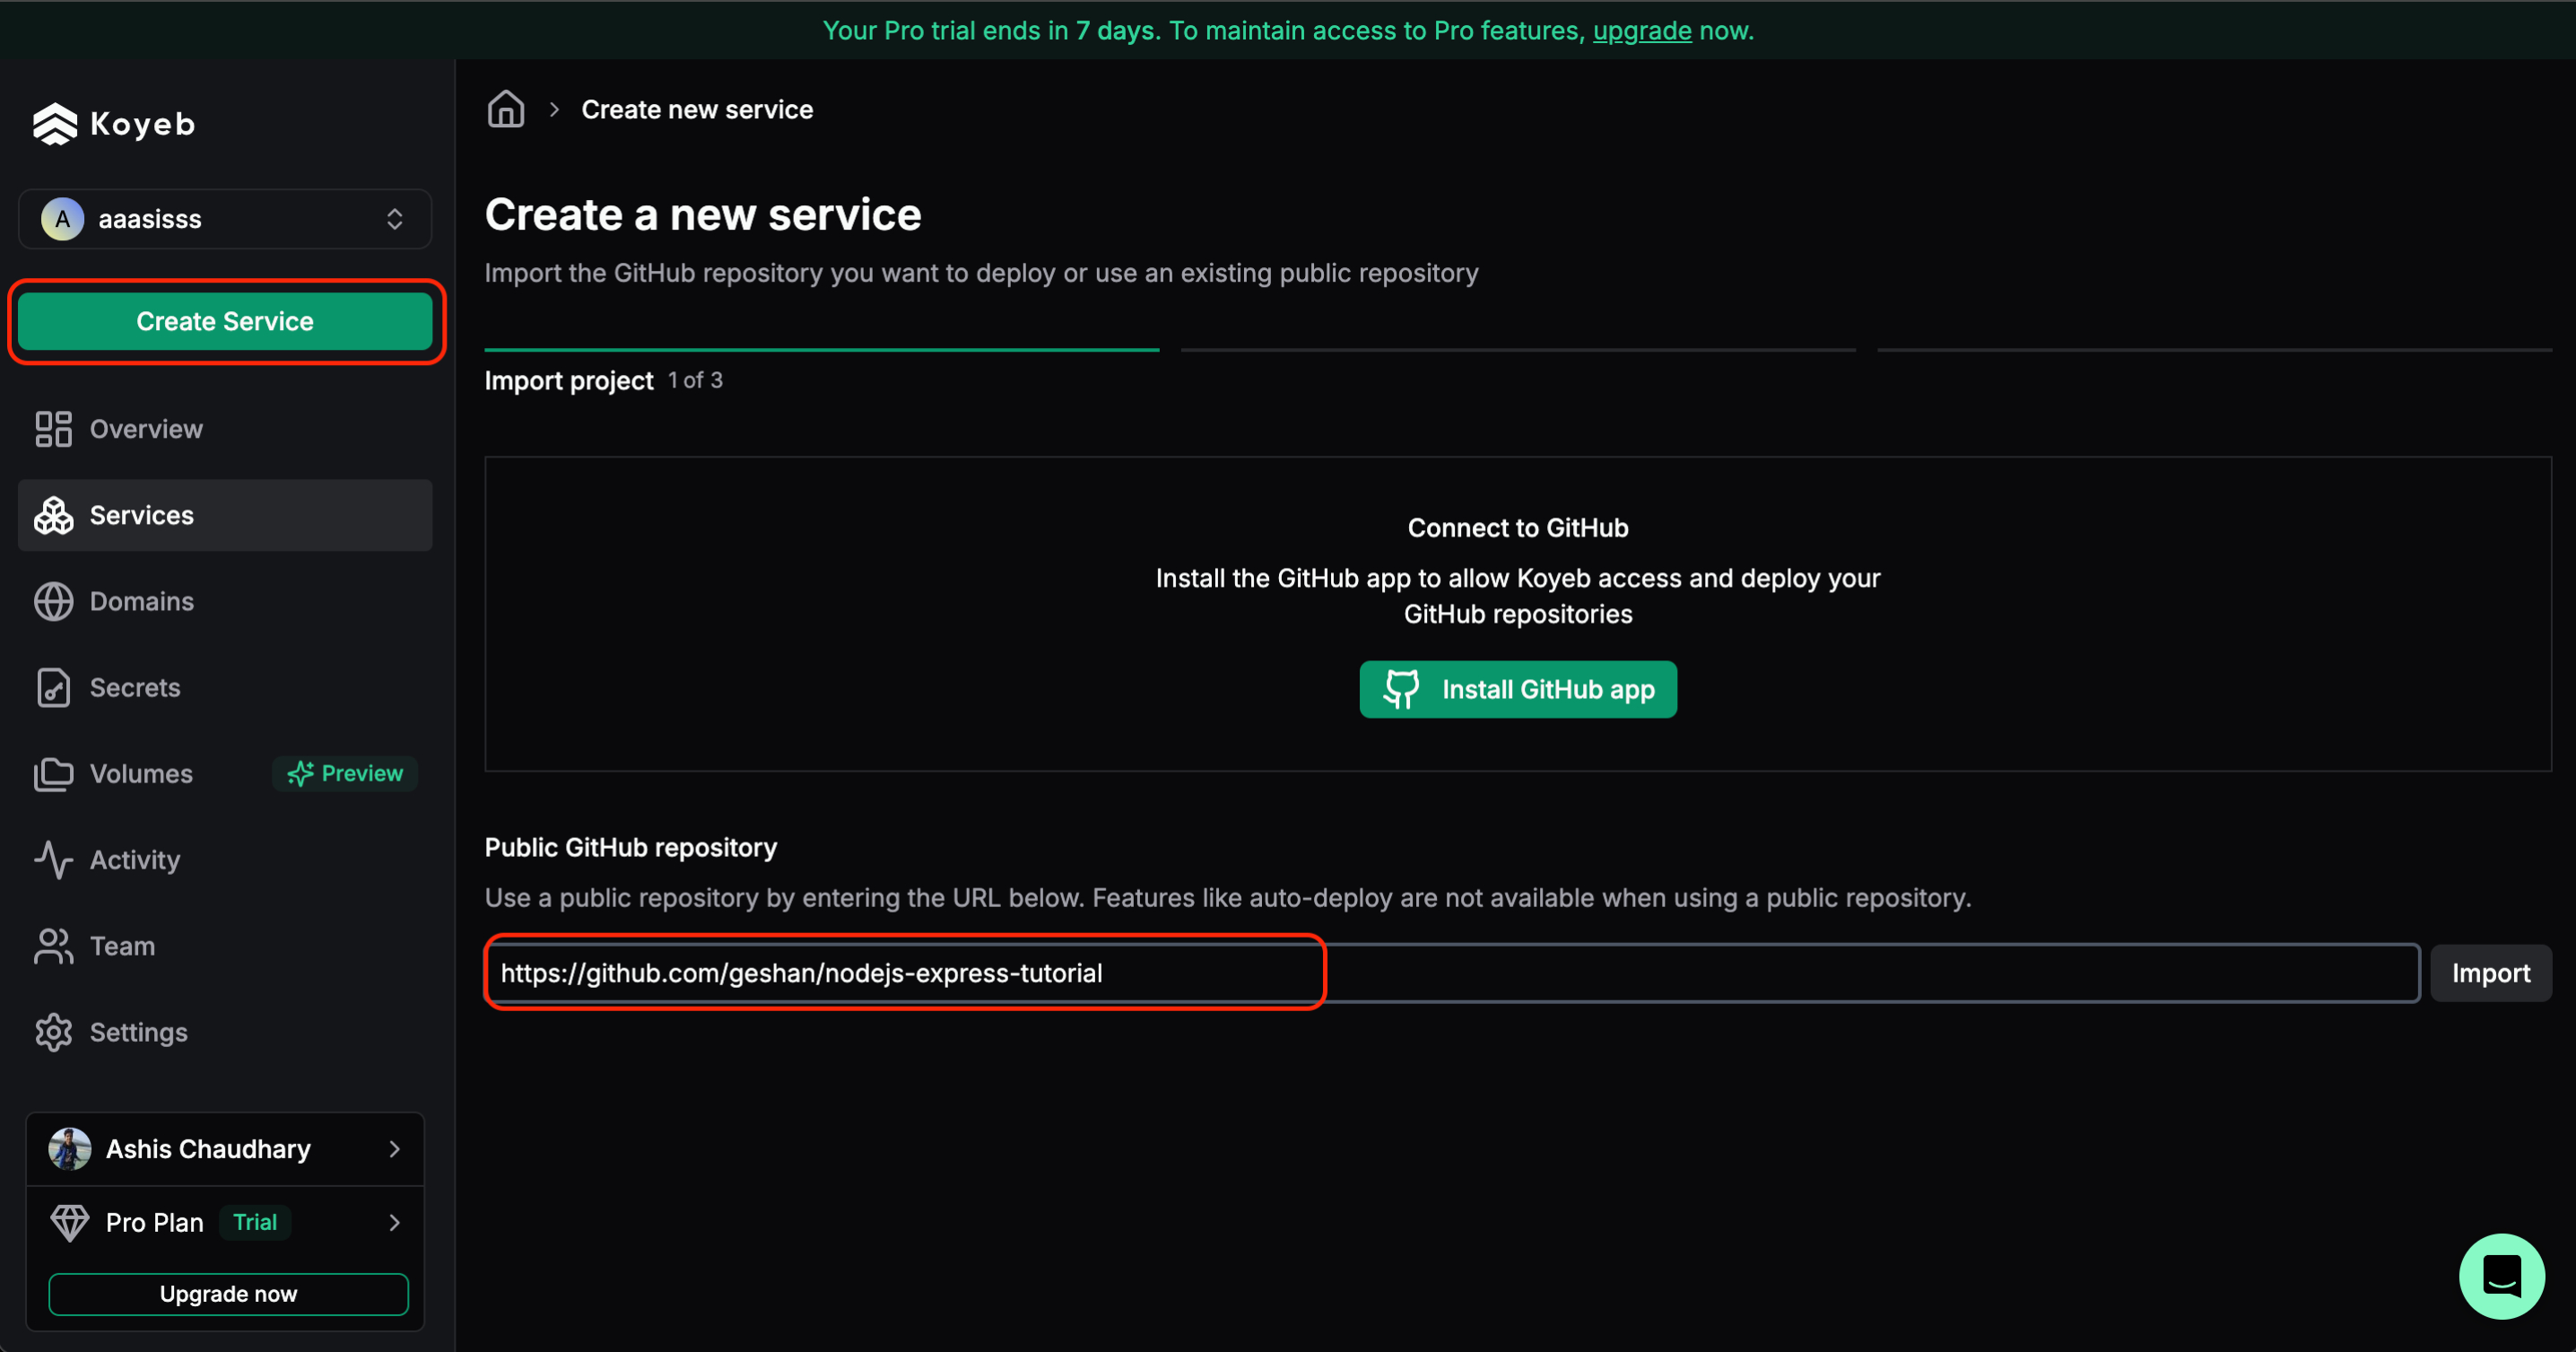The width and height of the screenshot is (2576, 1352).
Task: Select the Volumes icon
Action: tap(53, 773)
